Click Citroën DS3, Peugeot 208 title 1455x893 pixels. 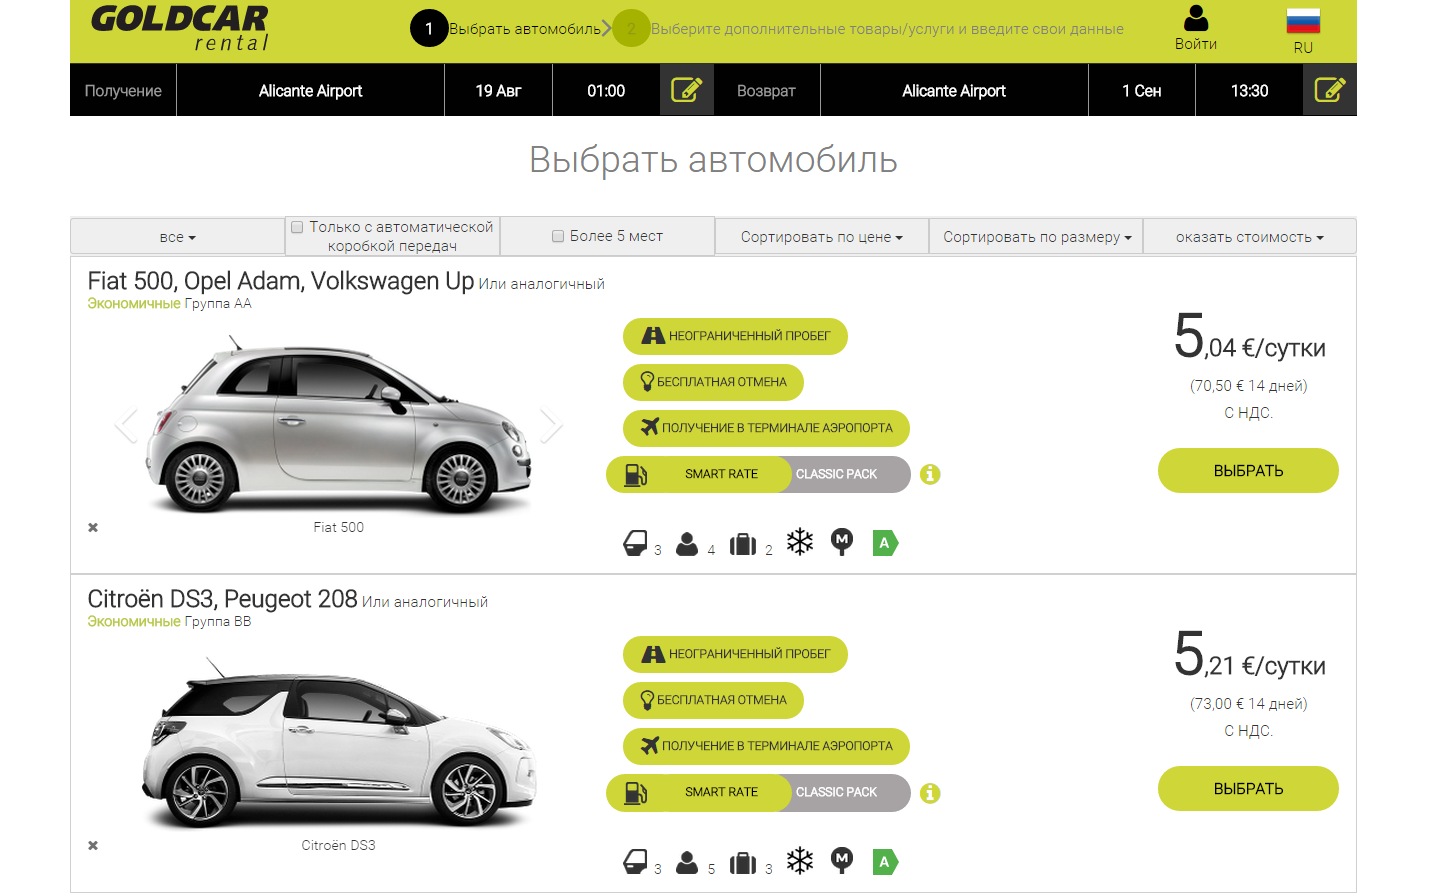[x=222, y=599]
